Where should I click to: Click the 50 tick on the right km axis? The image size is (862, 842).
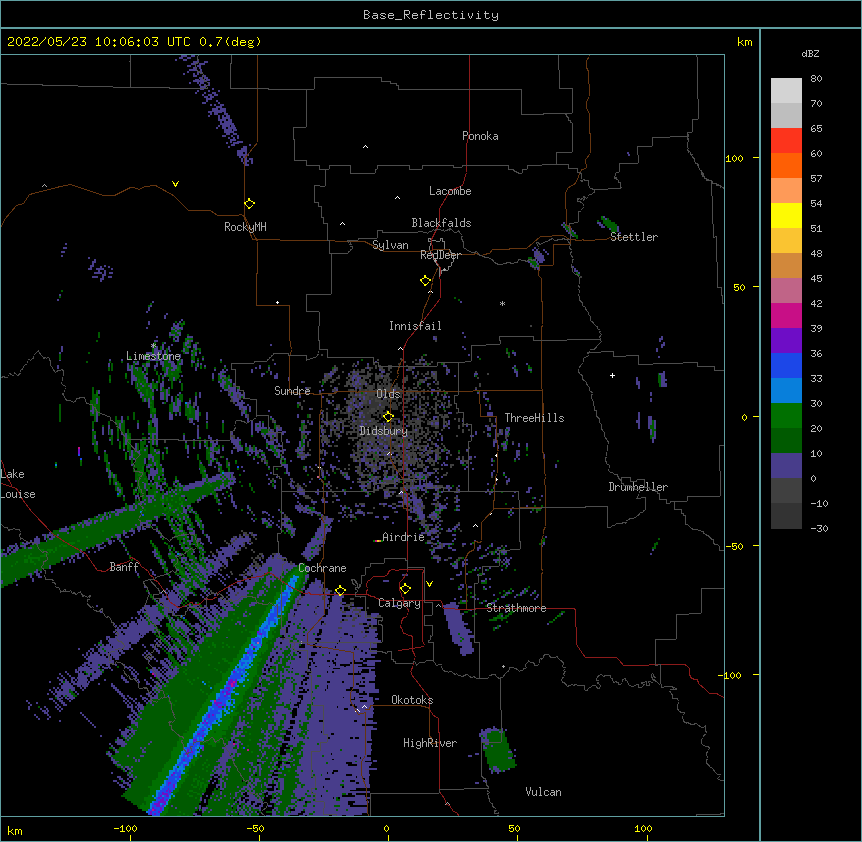pos(739,287)
